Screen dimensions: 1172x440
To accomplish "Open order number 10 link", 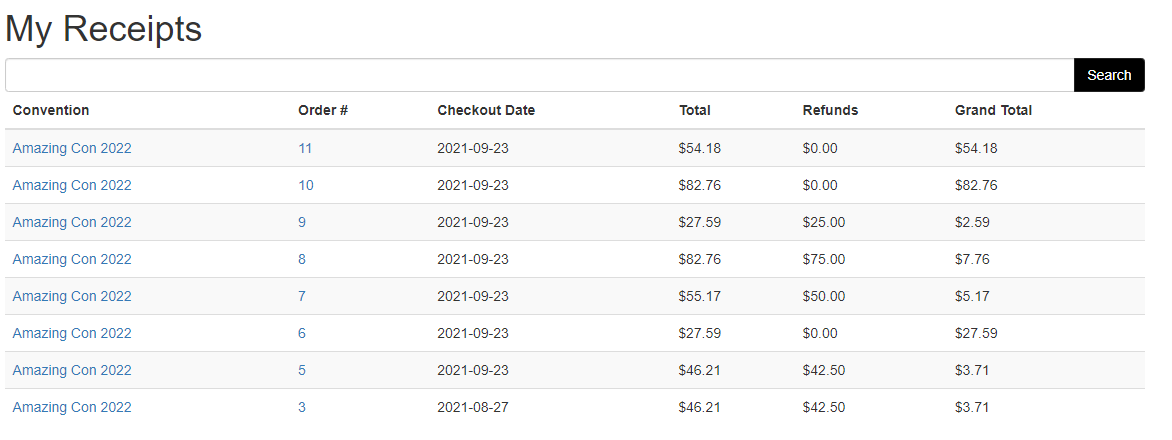I will coord(306,185).
